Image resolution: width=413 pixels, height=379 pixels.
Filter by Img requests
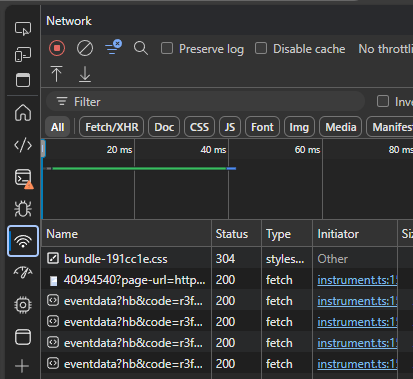pos(299,127)
